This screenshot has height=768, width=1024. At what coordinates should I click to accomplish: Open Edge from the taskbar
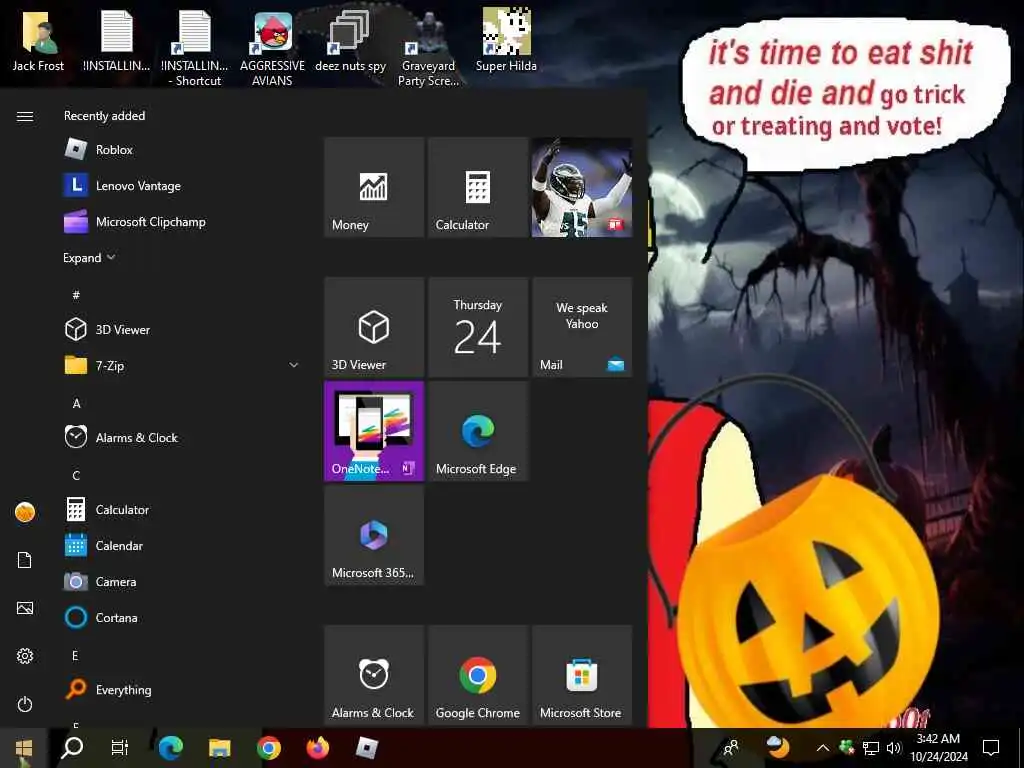pyautogui.click(x=170, y=748)
